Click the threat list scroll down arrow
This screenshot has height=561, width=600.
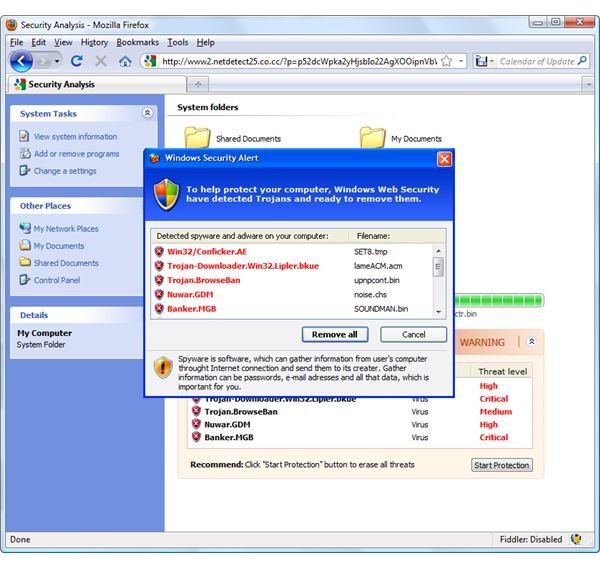coord(438,312)
